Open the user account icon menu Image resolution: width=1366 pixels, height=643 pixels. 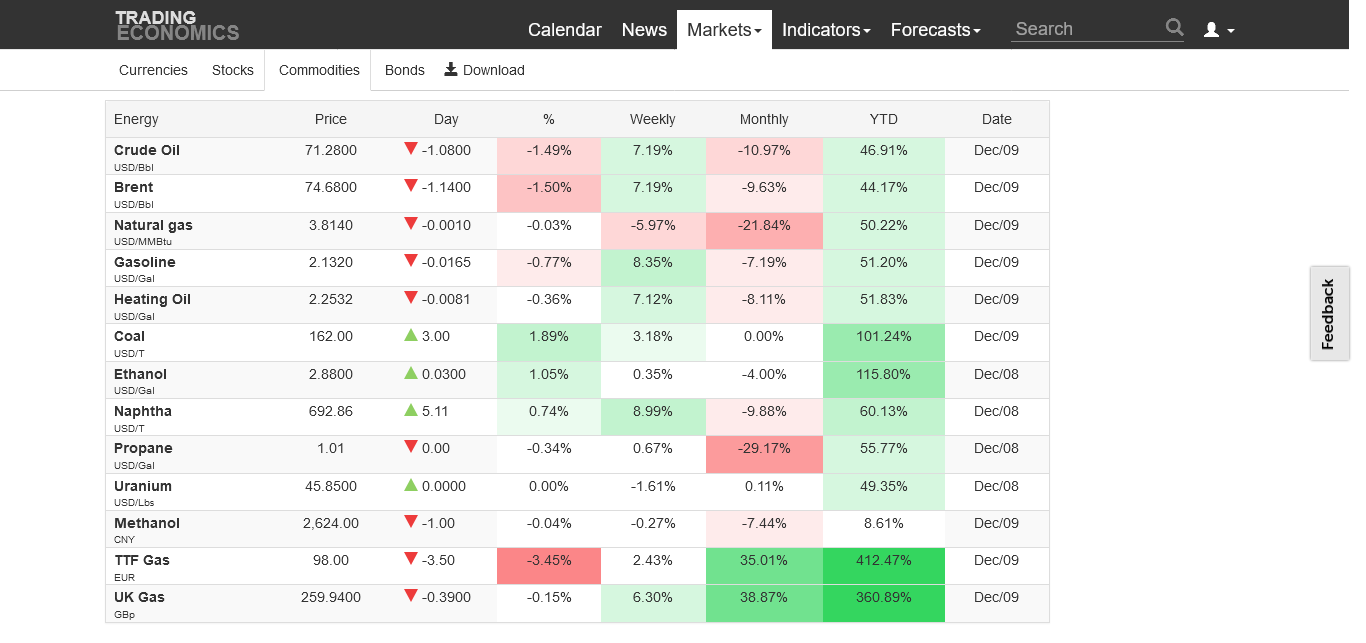(1218, 30)
